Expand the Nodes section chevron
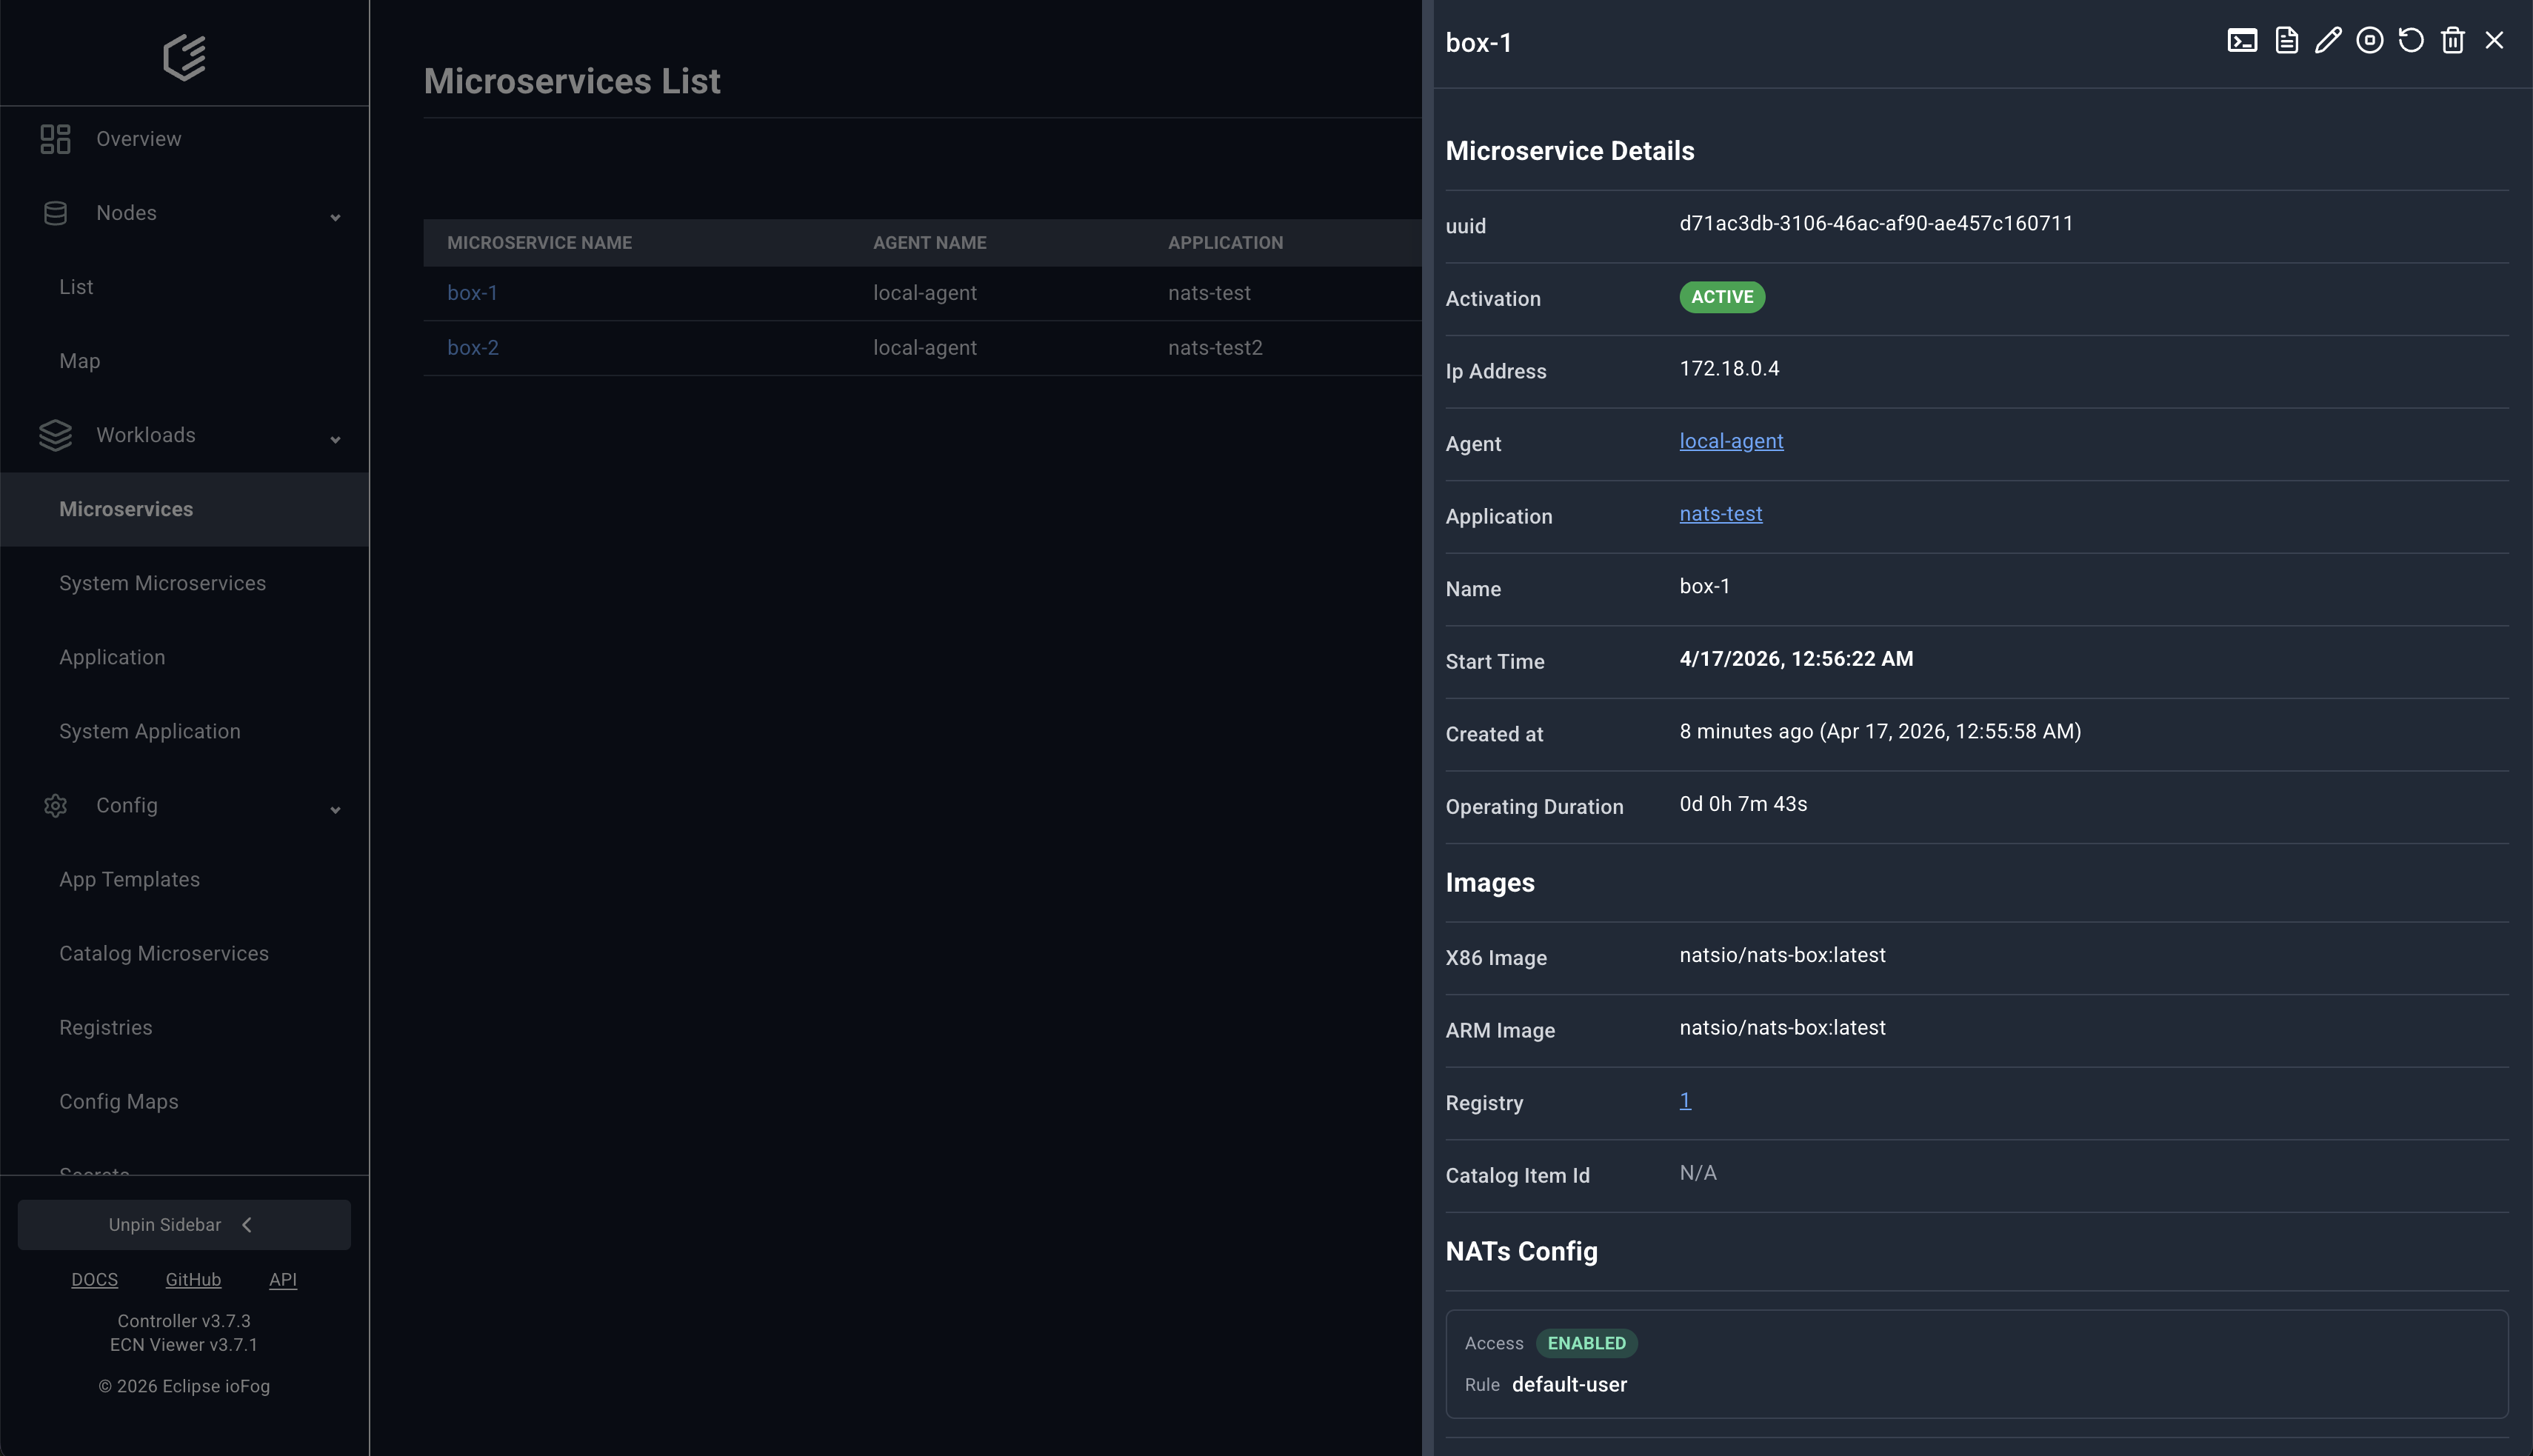 tap(335, 216)
